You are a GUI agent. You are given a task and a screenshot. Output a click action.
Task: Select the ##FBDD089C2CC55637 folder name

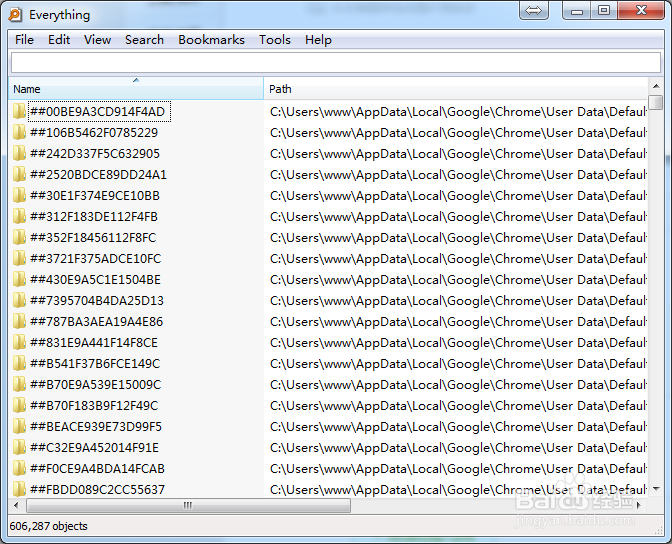(x=97, y=490)
